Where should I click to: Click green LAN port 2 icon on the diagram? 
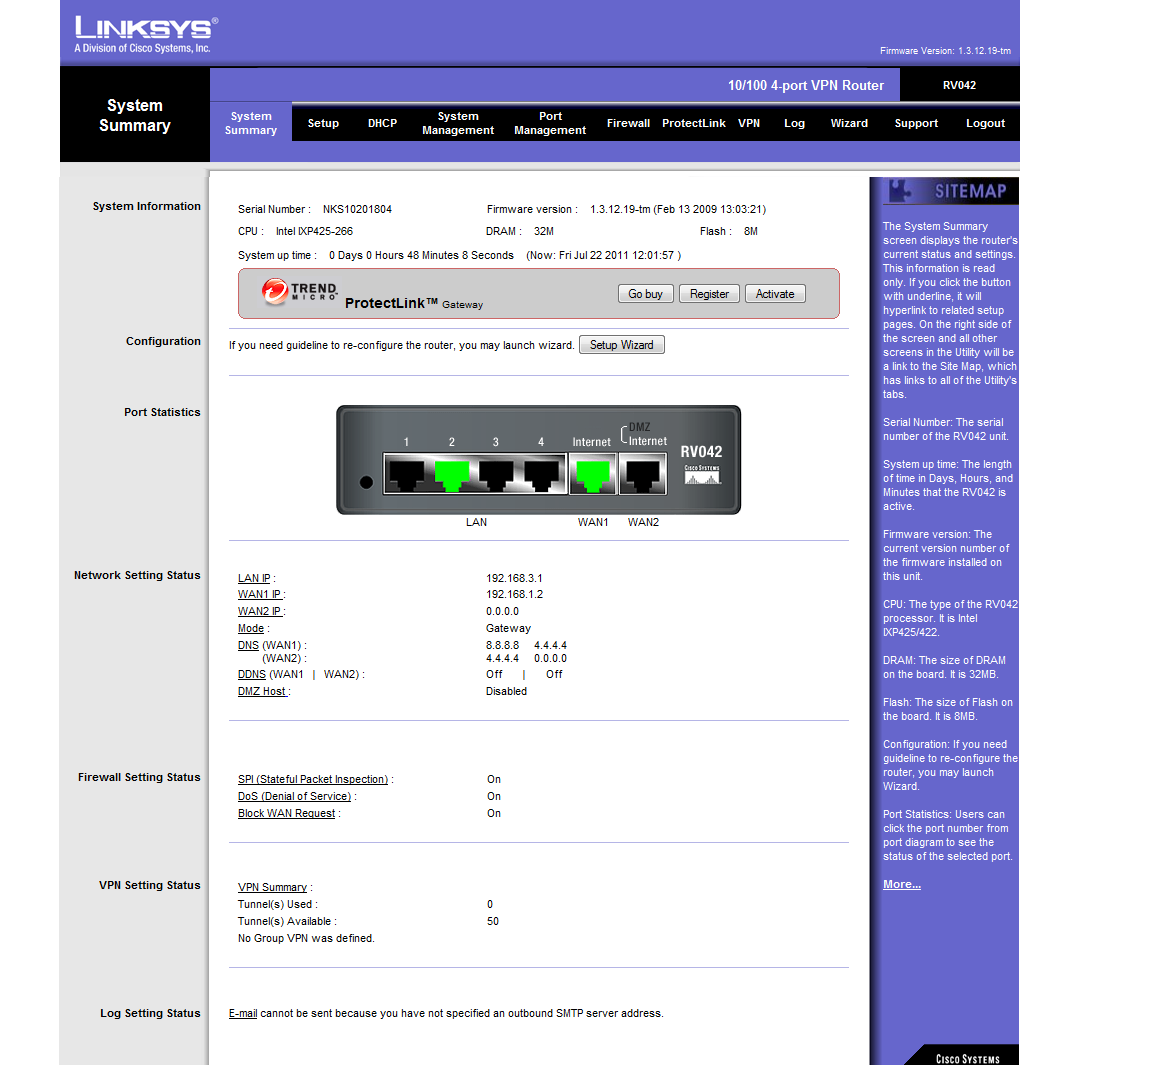(x=452, y=474)
